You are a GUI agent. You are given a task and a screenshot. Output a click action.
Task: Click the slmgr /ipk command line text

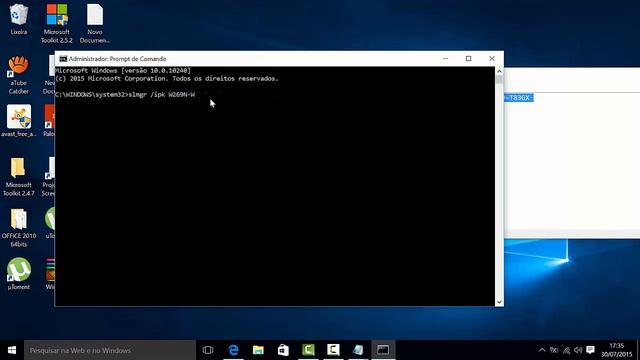[161, 95]
